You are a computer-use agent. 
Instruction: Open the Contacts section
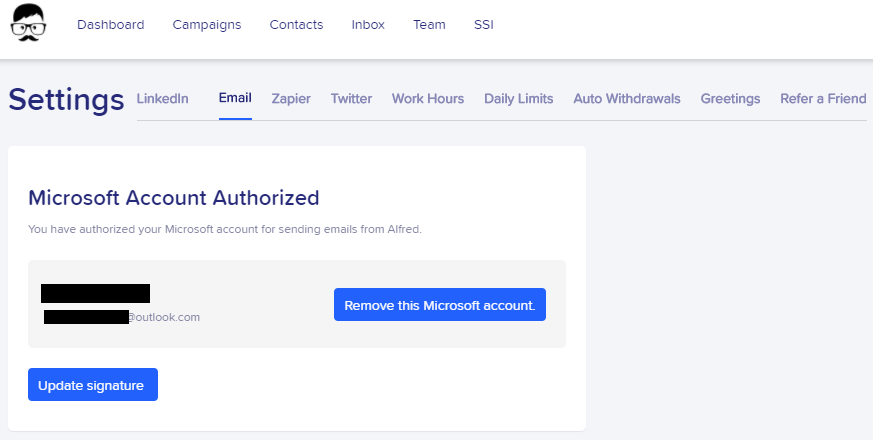(296, 25)
